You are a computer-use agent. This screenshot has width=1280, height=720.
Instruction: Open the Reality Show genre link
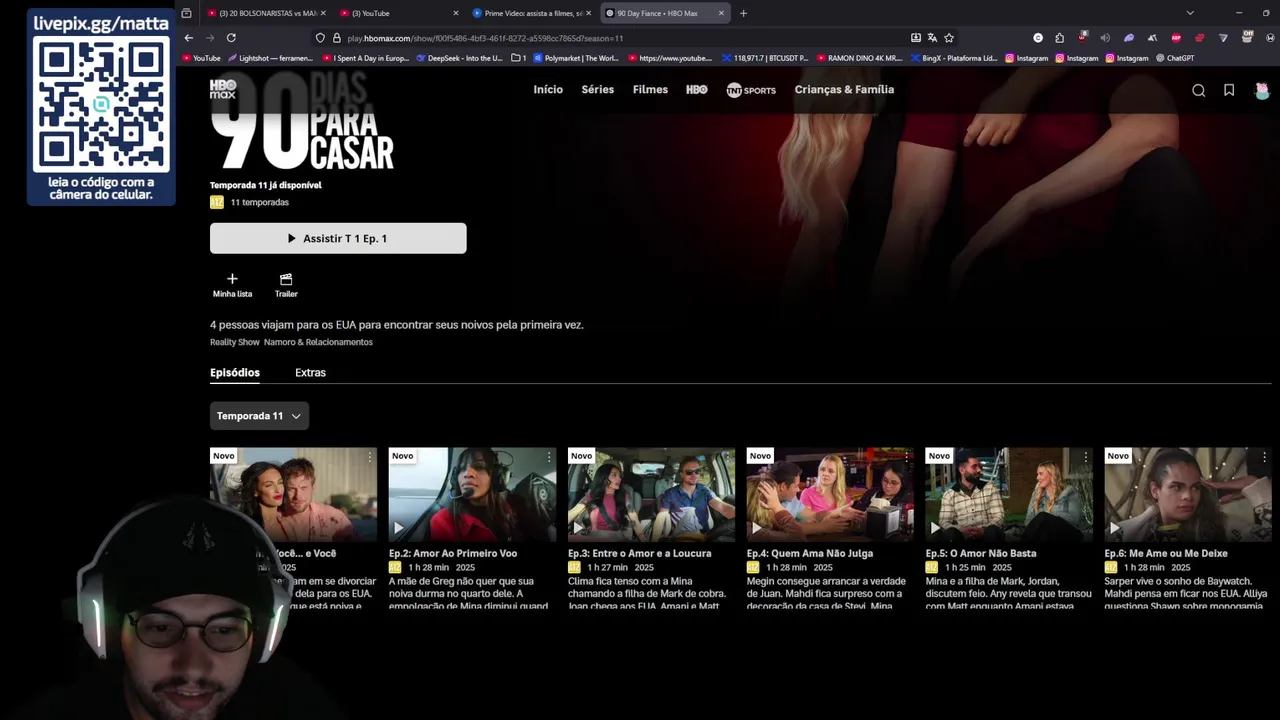click(235, 342)
